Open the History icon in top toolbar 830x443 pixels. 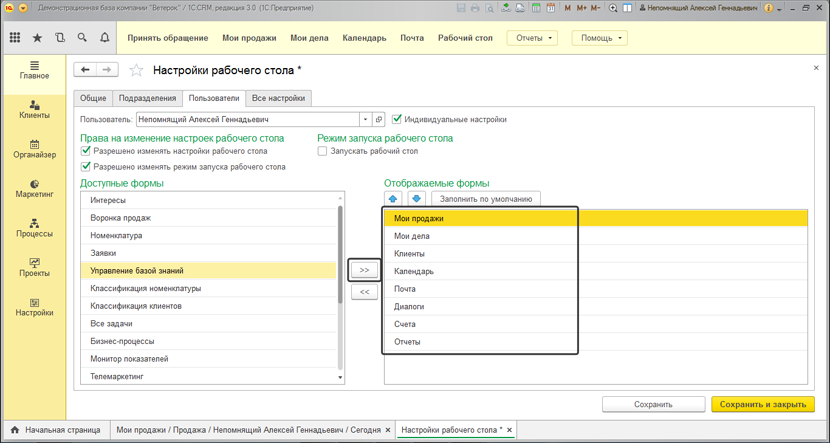tap(60, 38)
